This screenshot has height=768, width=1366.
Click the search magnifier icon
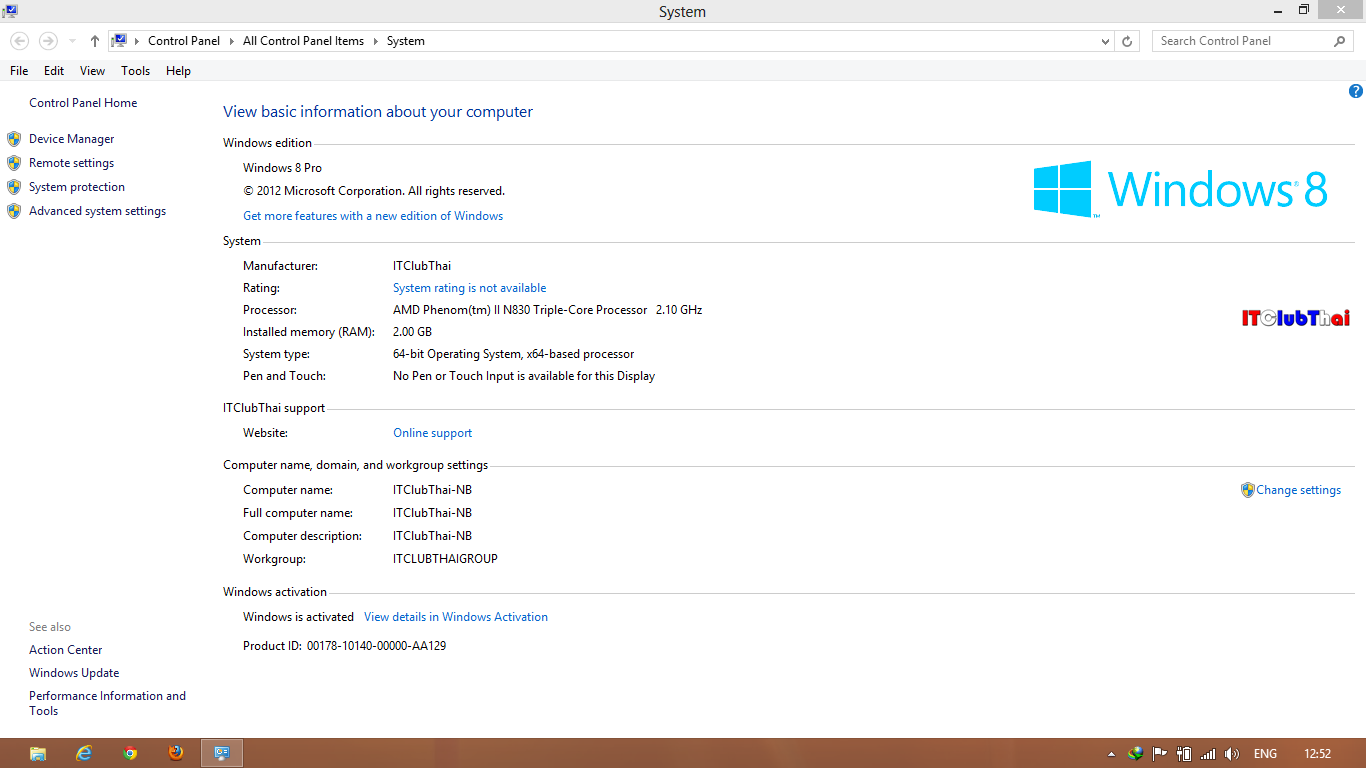click(1340, 41)
